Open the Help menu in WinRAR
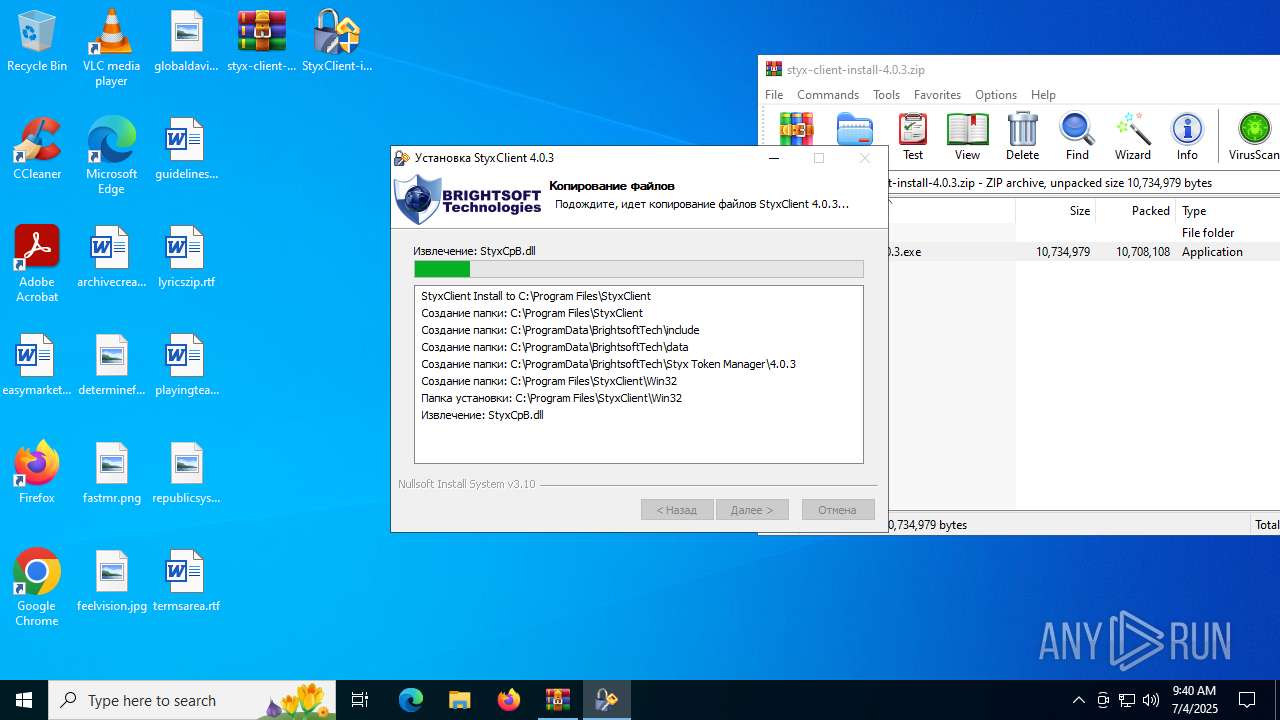Image resolution: width=1280 pixels, height=720 pixels. coord(1043,95)
